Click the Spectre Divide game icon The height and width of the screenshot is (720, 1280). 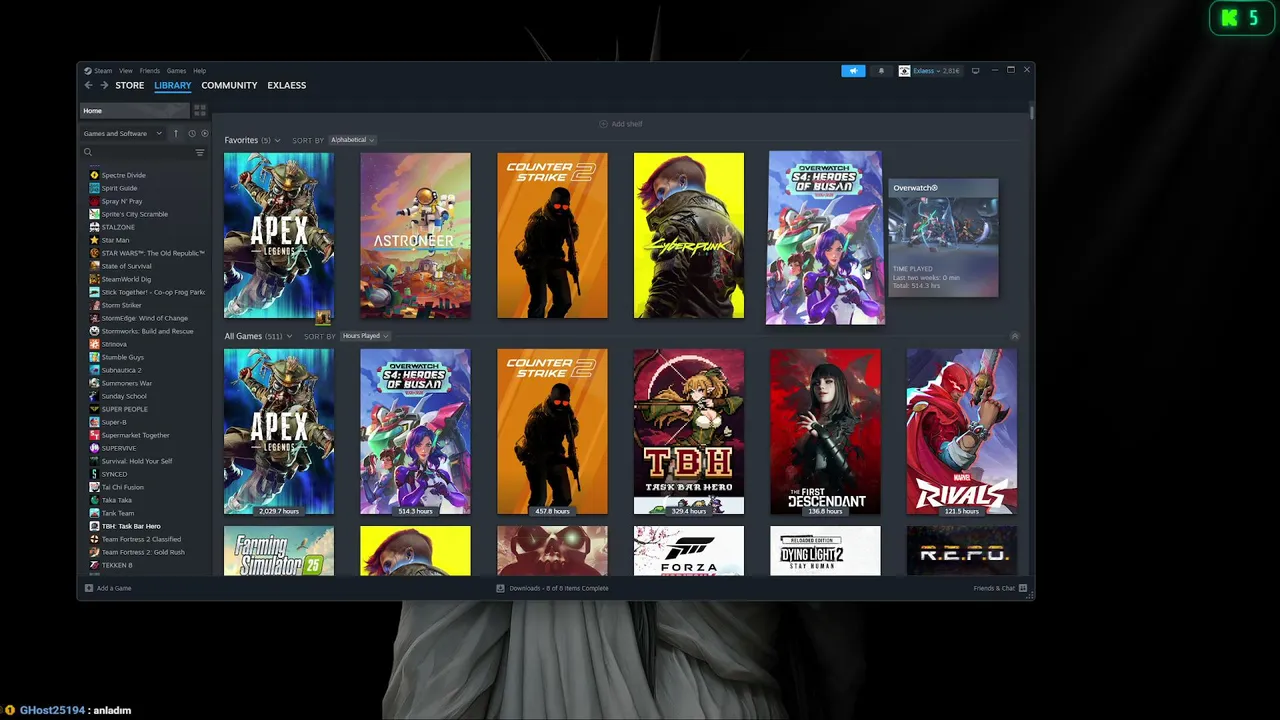tap(94, 175)
